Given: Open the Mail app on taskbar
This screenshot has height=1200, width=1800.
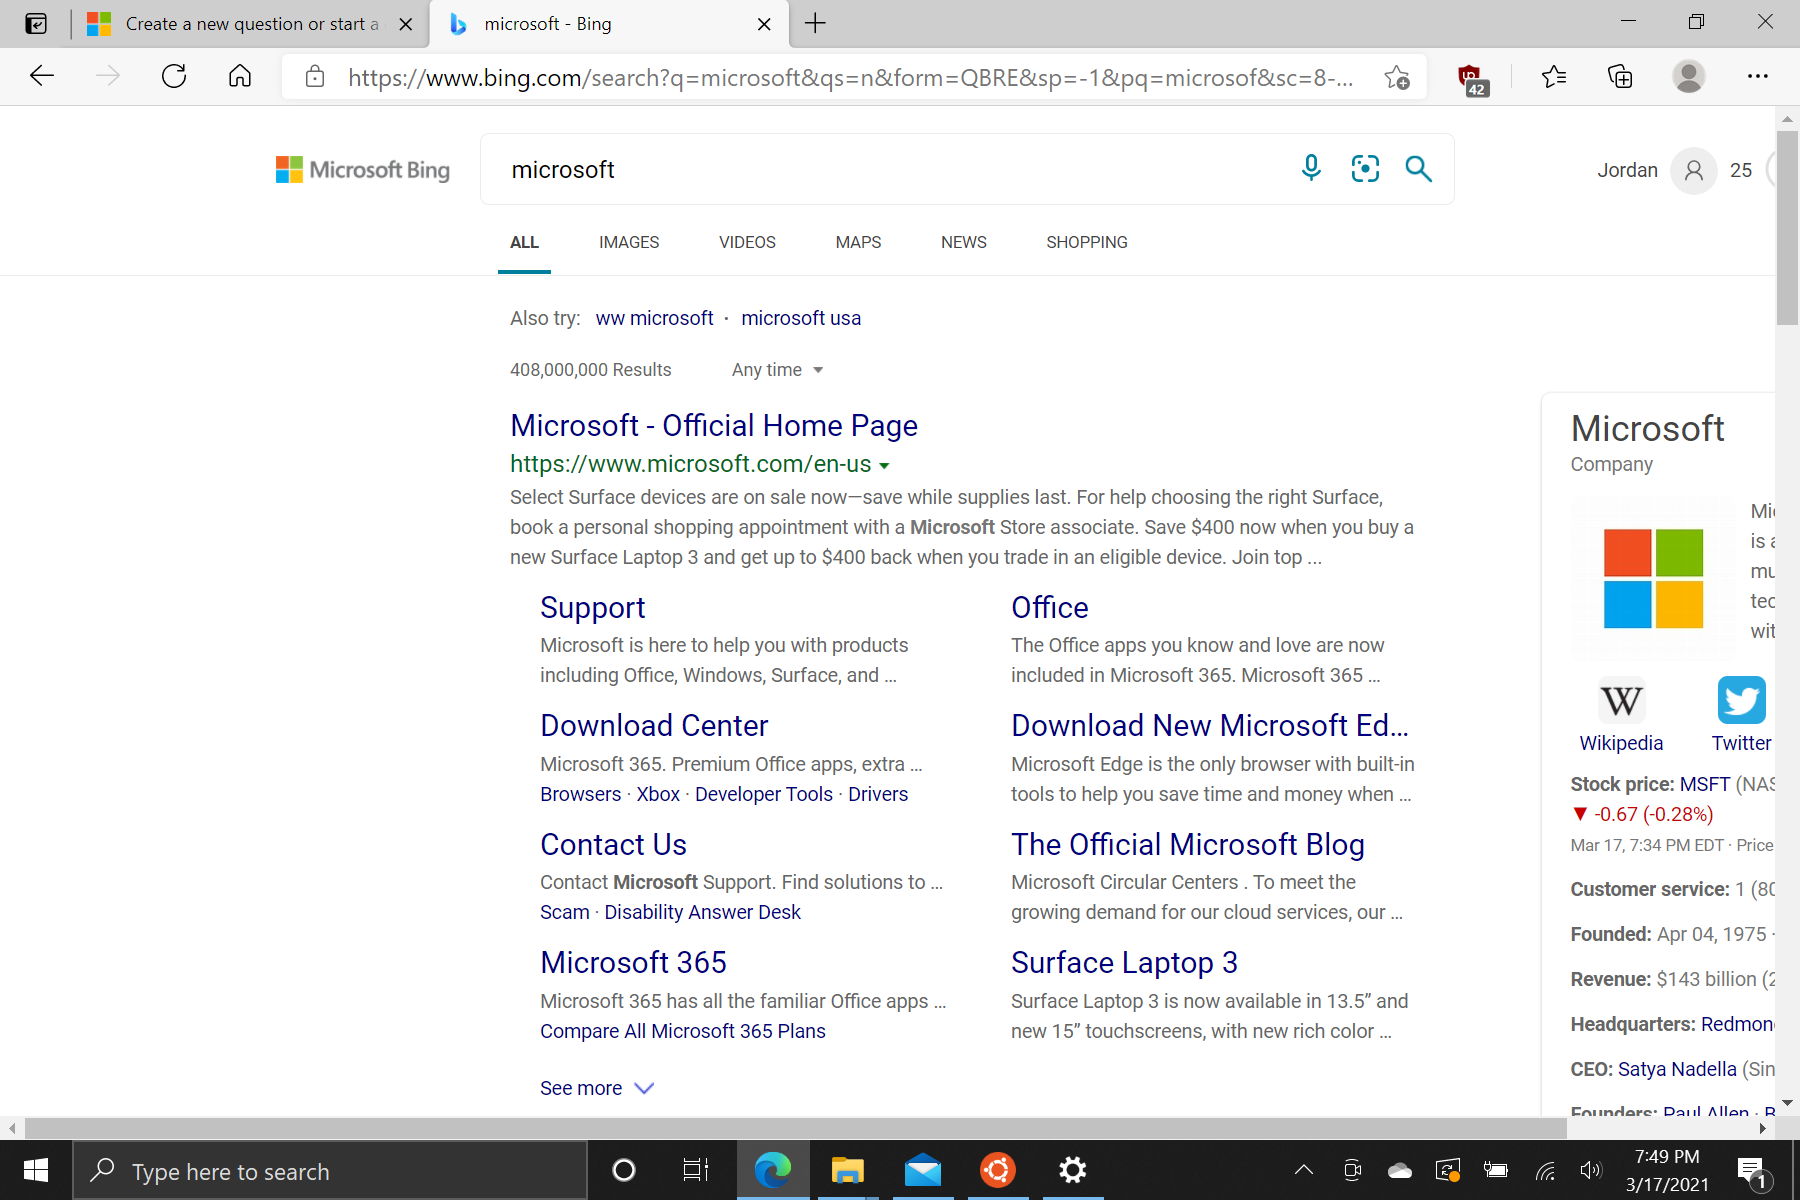Looking at the screenshot, I should coord(923,1170).
